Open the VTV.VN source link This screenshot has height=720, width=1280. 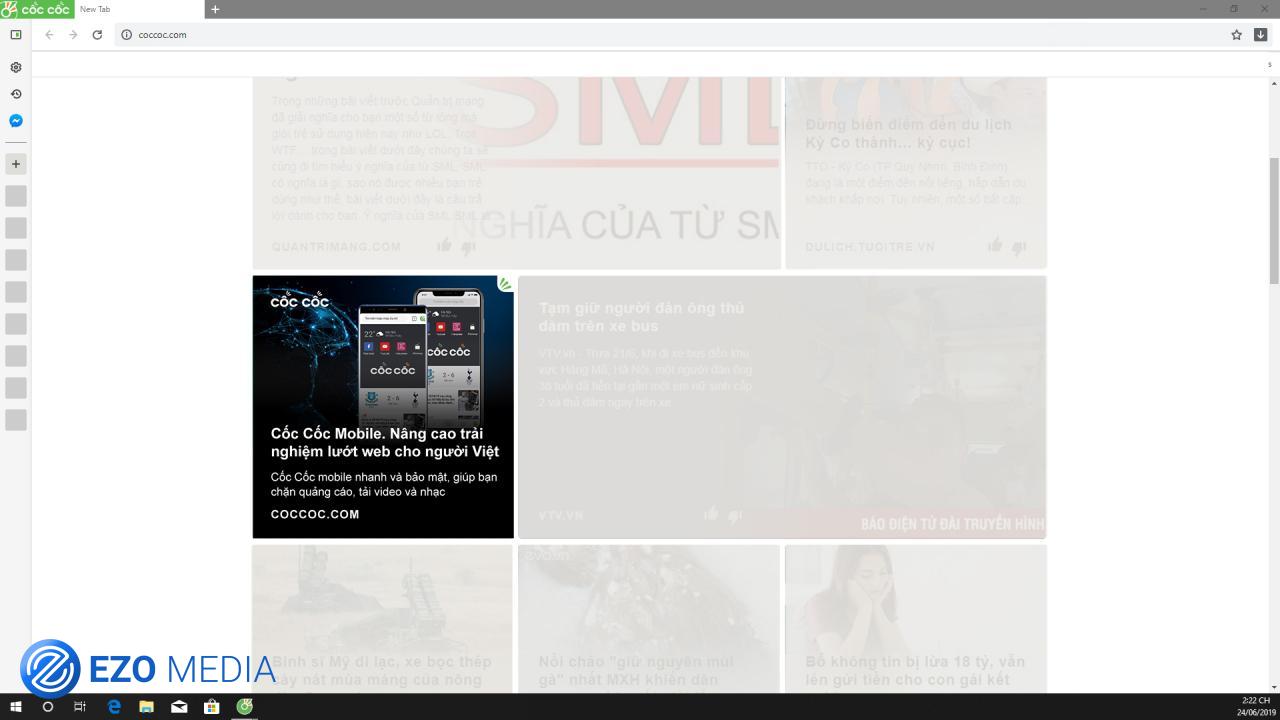(561, 515)
